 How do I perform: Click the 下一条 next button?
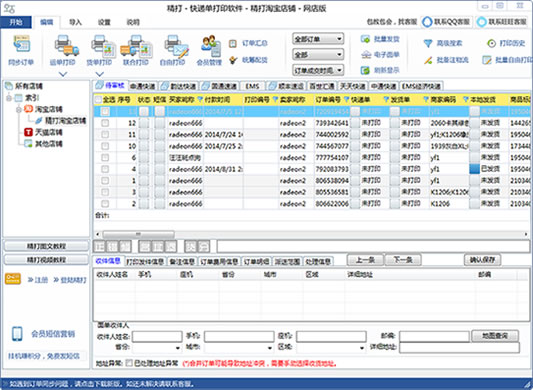click(403, 260)
